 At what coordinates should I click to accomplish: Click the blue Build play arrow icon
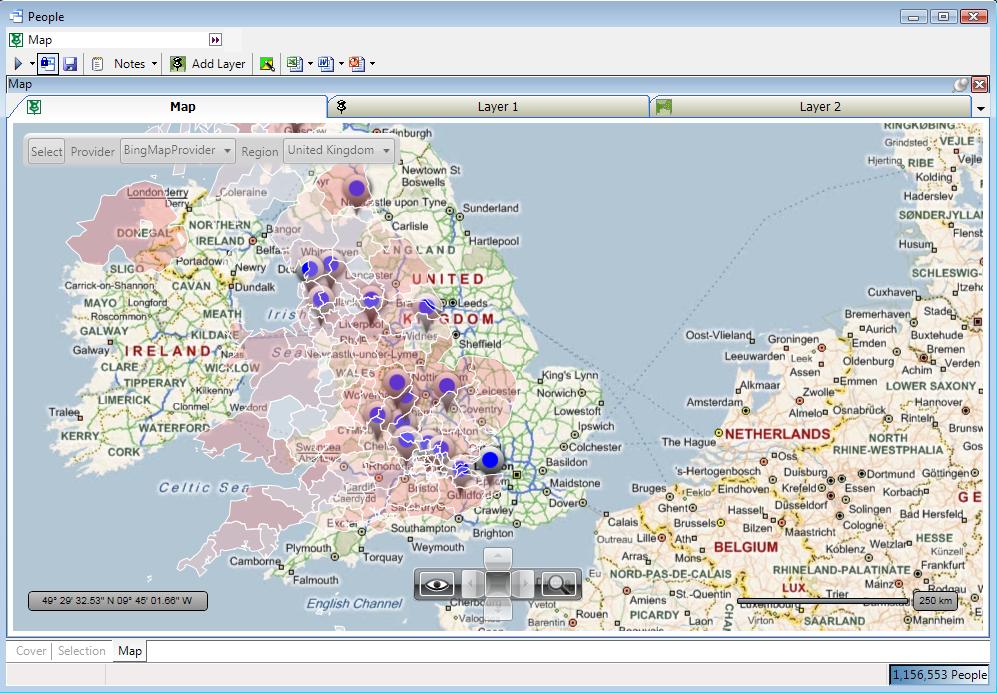18,64
